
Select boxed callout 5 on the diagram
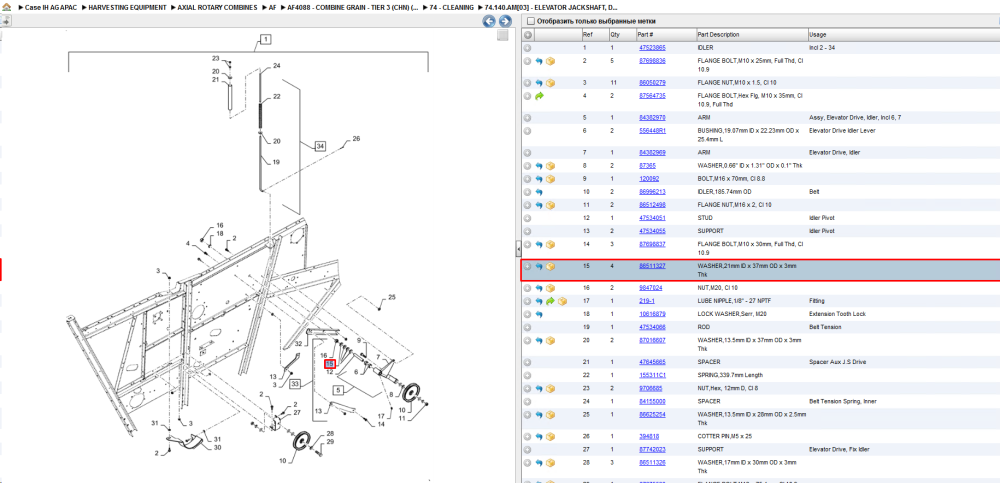pyautogui.click(x=337, y=389)
